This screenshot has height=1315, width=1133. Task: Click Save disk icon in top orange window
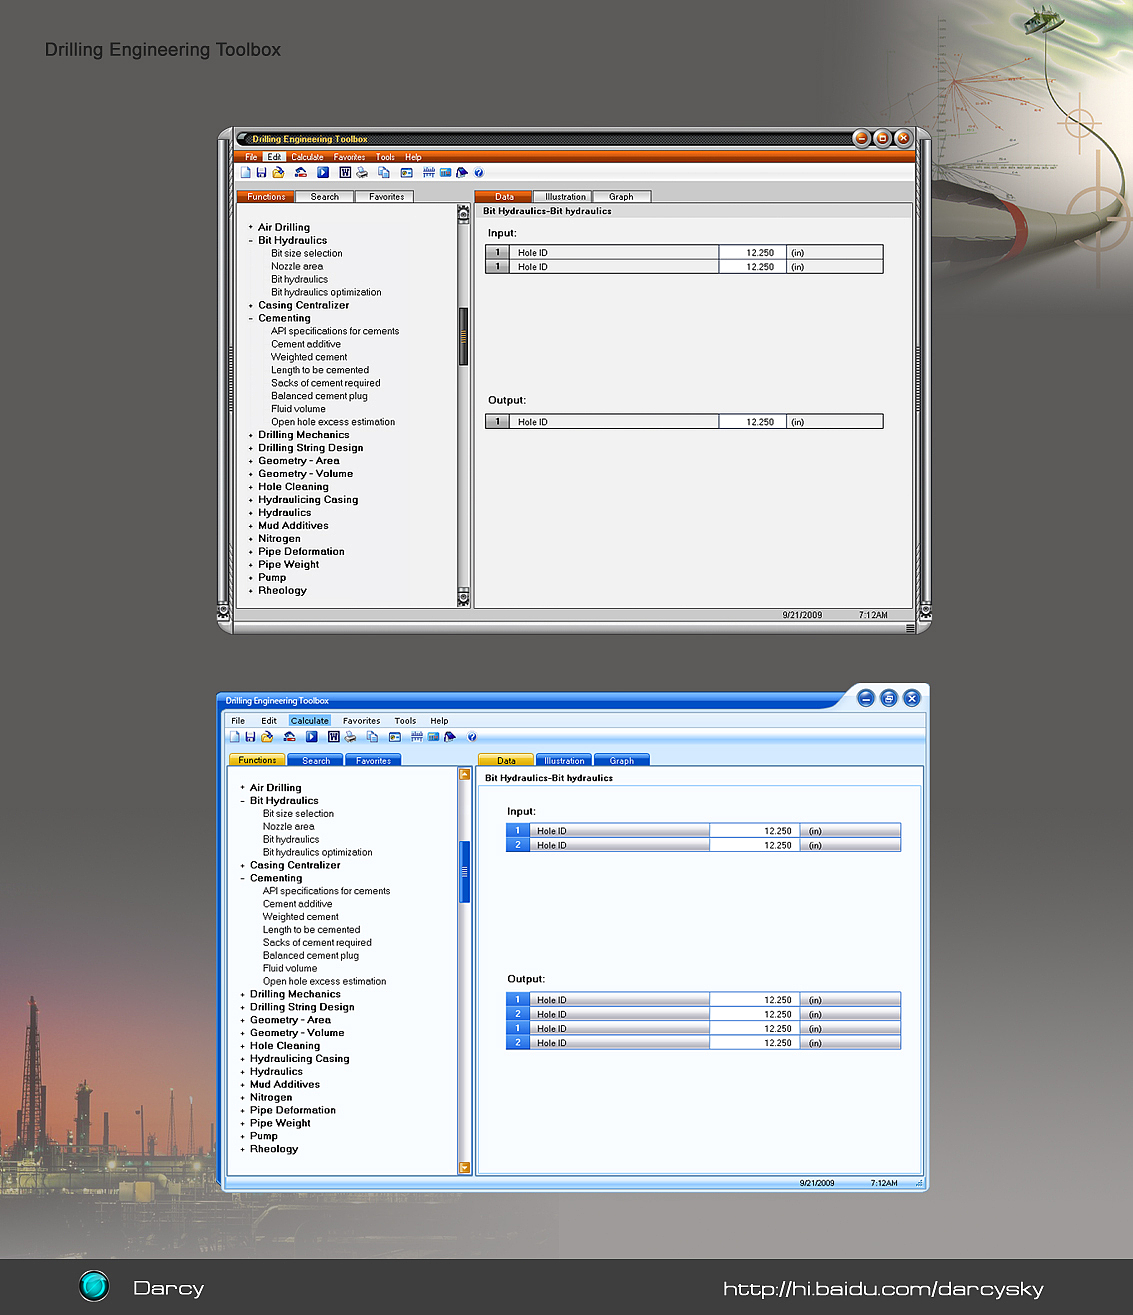coord(261,172)
